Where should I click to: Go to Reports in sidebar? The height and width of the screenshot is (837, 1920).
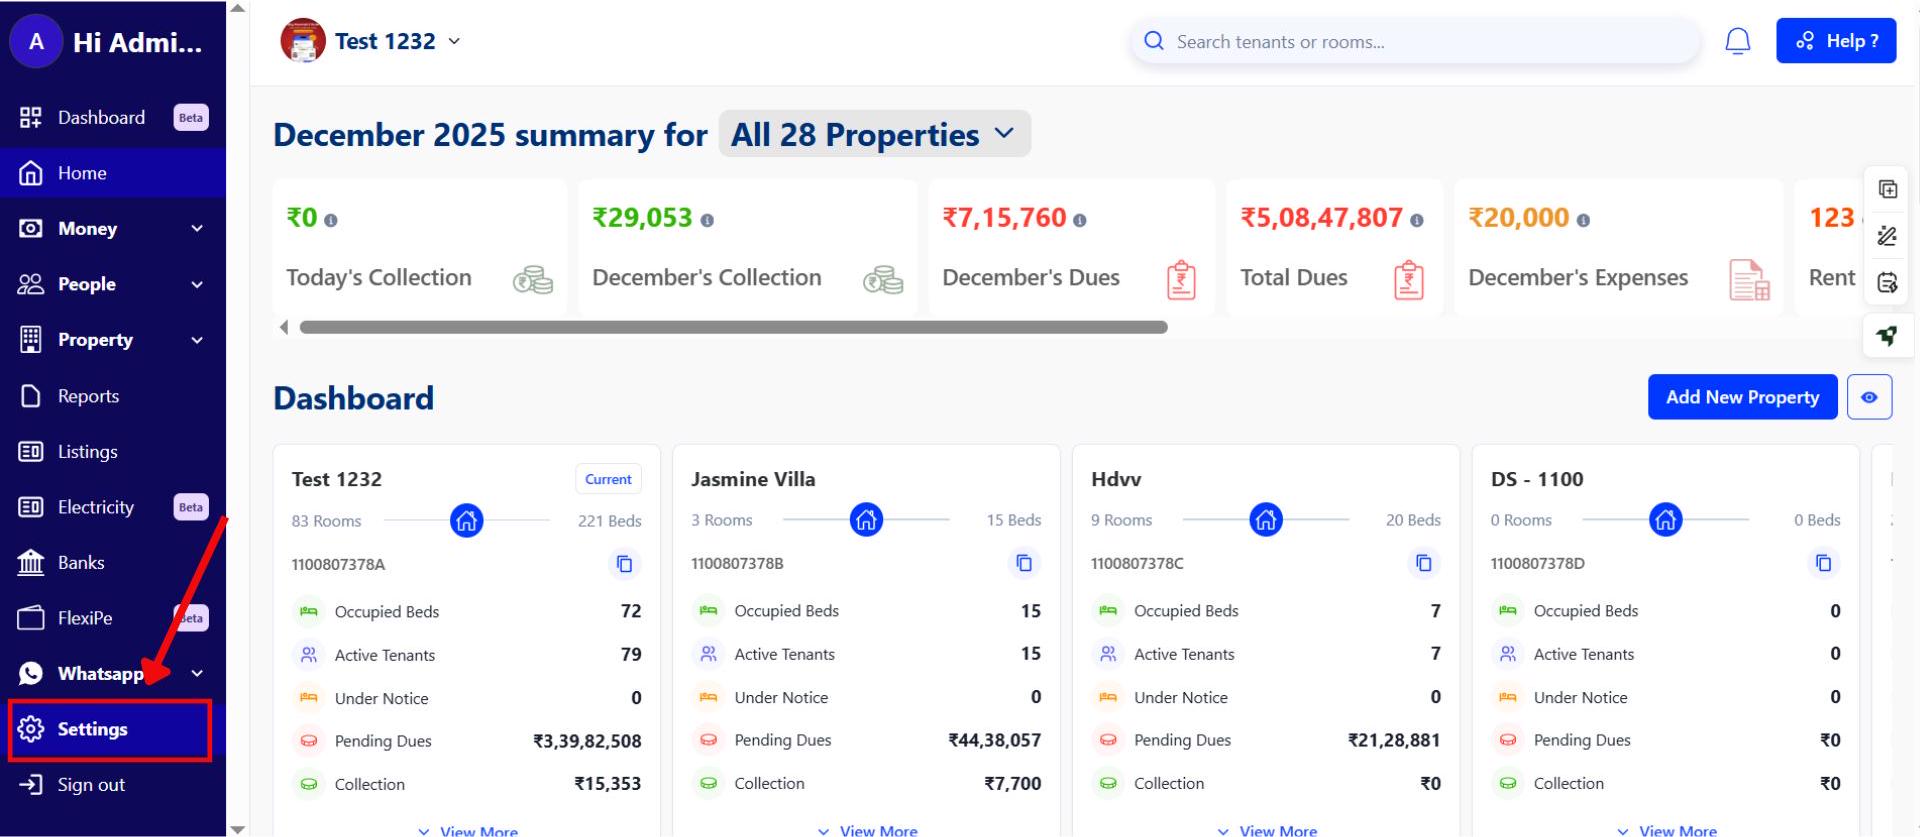coord(88,397)
